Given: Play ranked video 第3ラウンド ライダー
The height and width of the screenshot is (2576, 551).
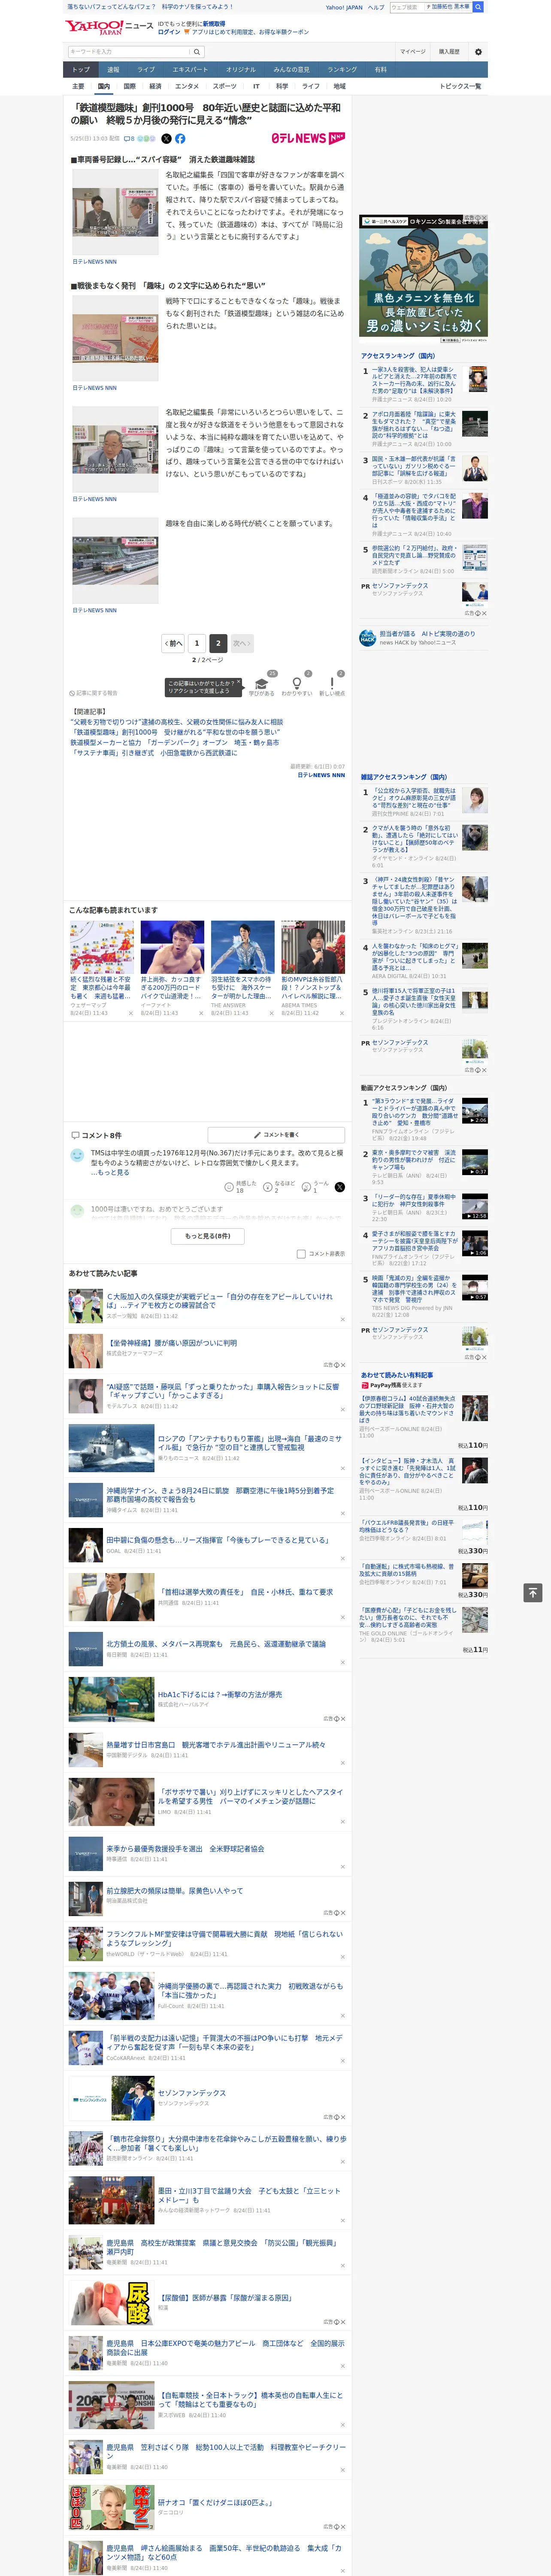Looking at the screenshot, I should click(475, 1111).
